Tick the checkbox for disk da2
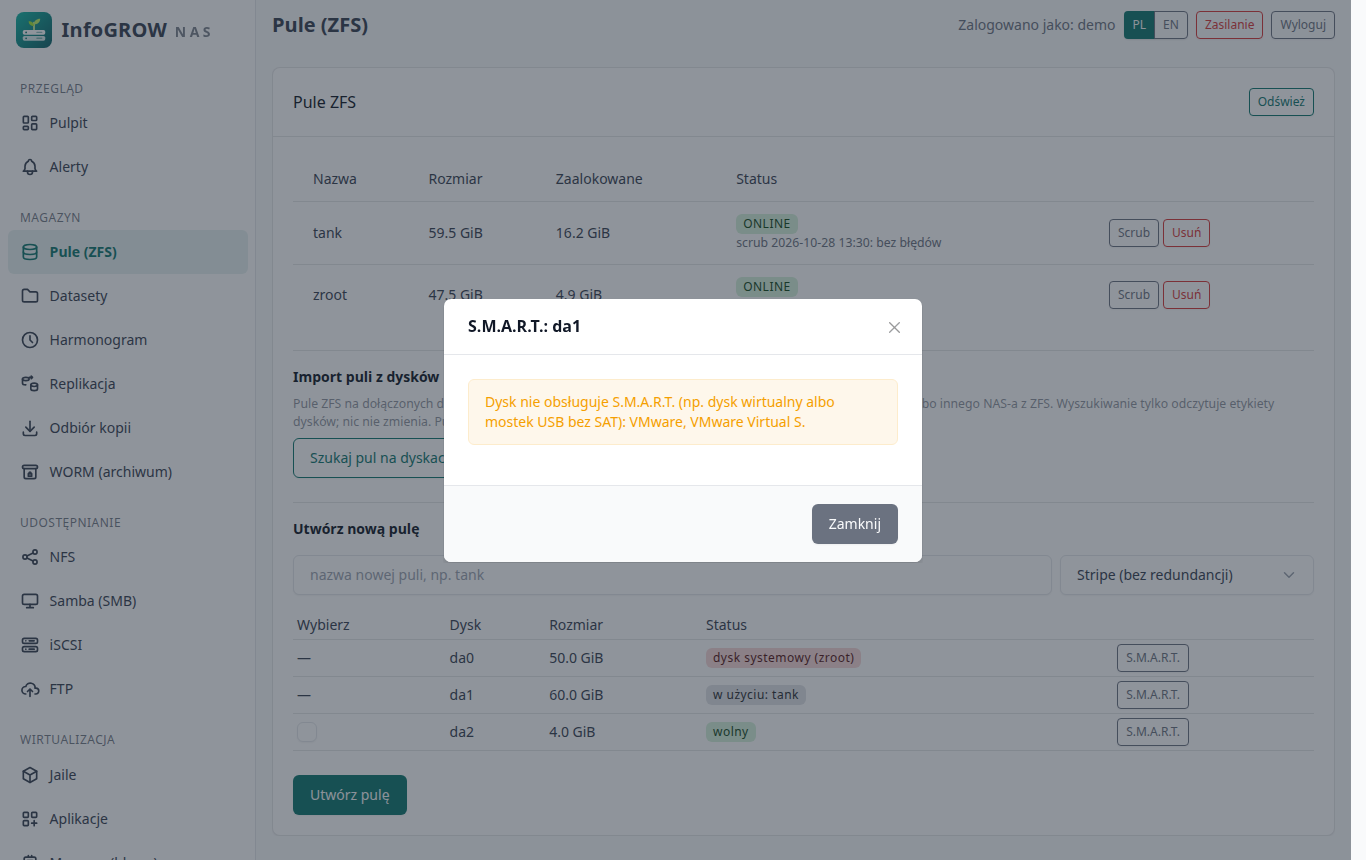Screen dimensions: 1366x860 [x=307, y=732]
